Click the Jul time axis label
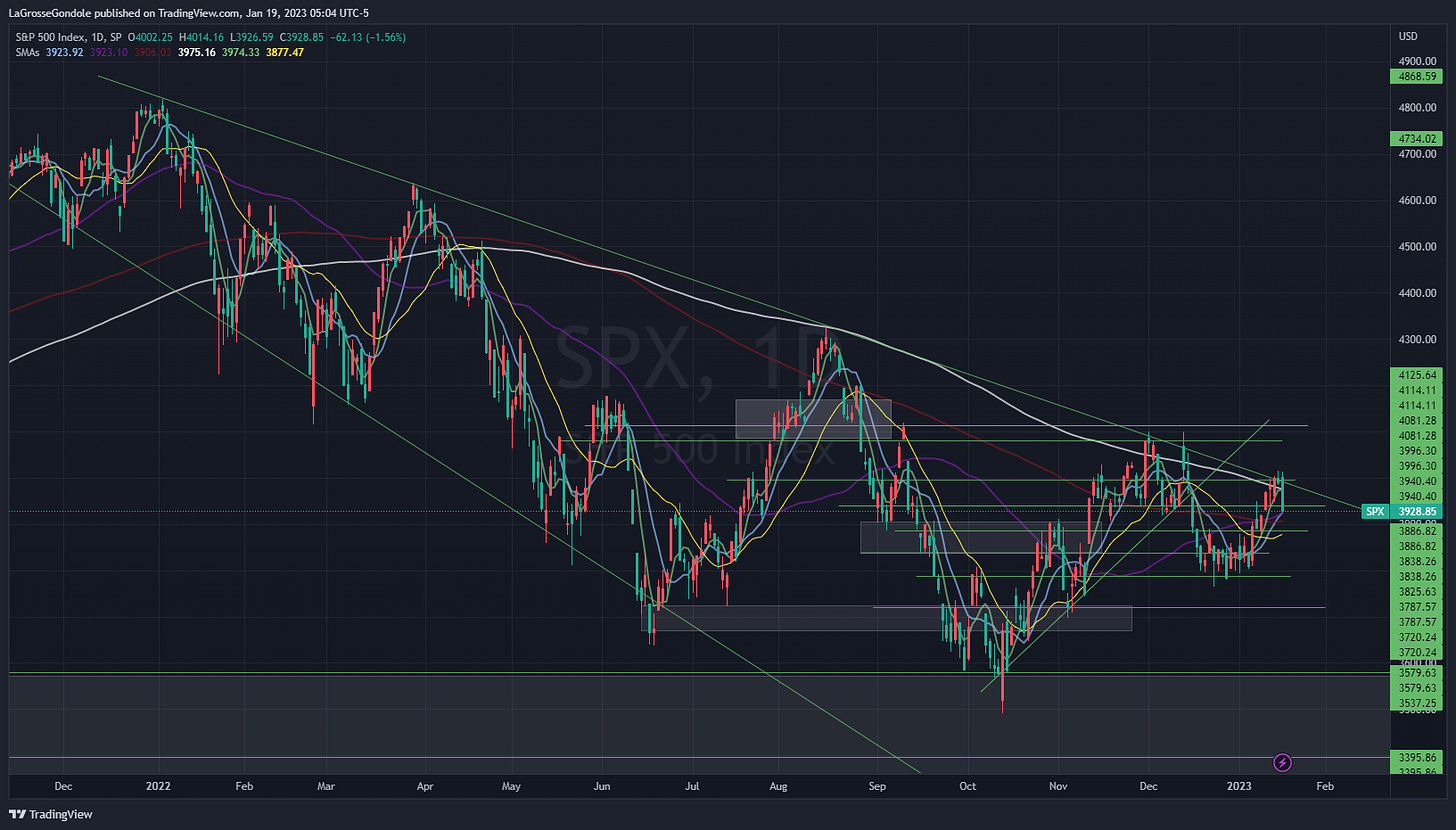Screen dimensions: 1456x830 691,788
